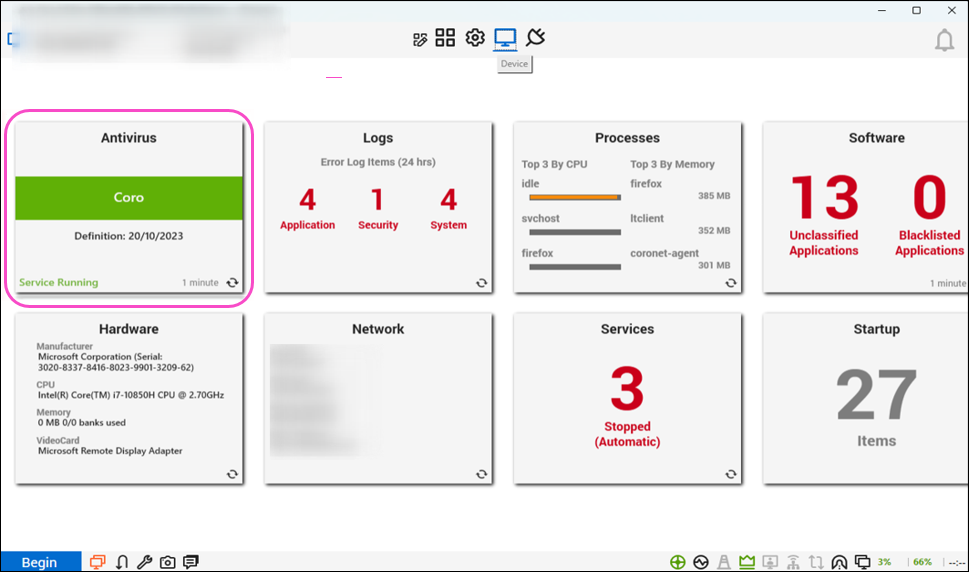Click 'Error Log Items (24 hrs)' text
The width and height of the screenshot is (969, 572).
tap(378, 162)
